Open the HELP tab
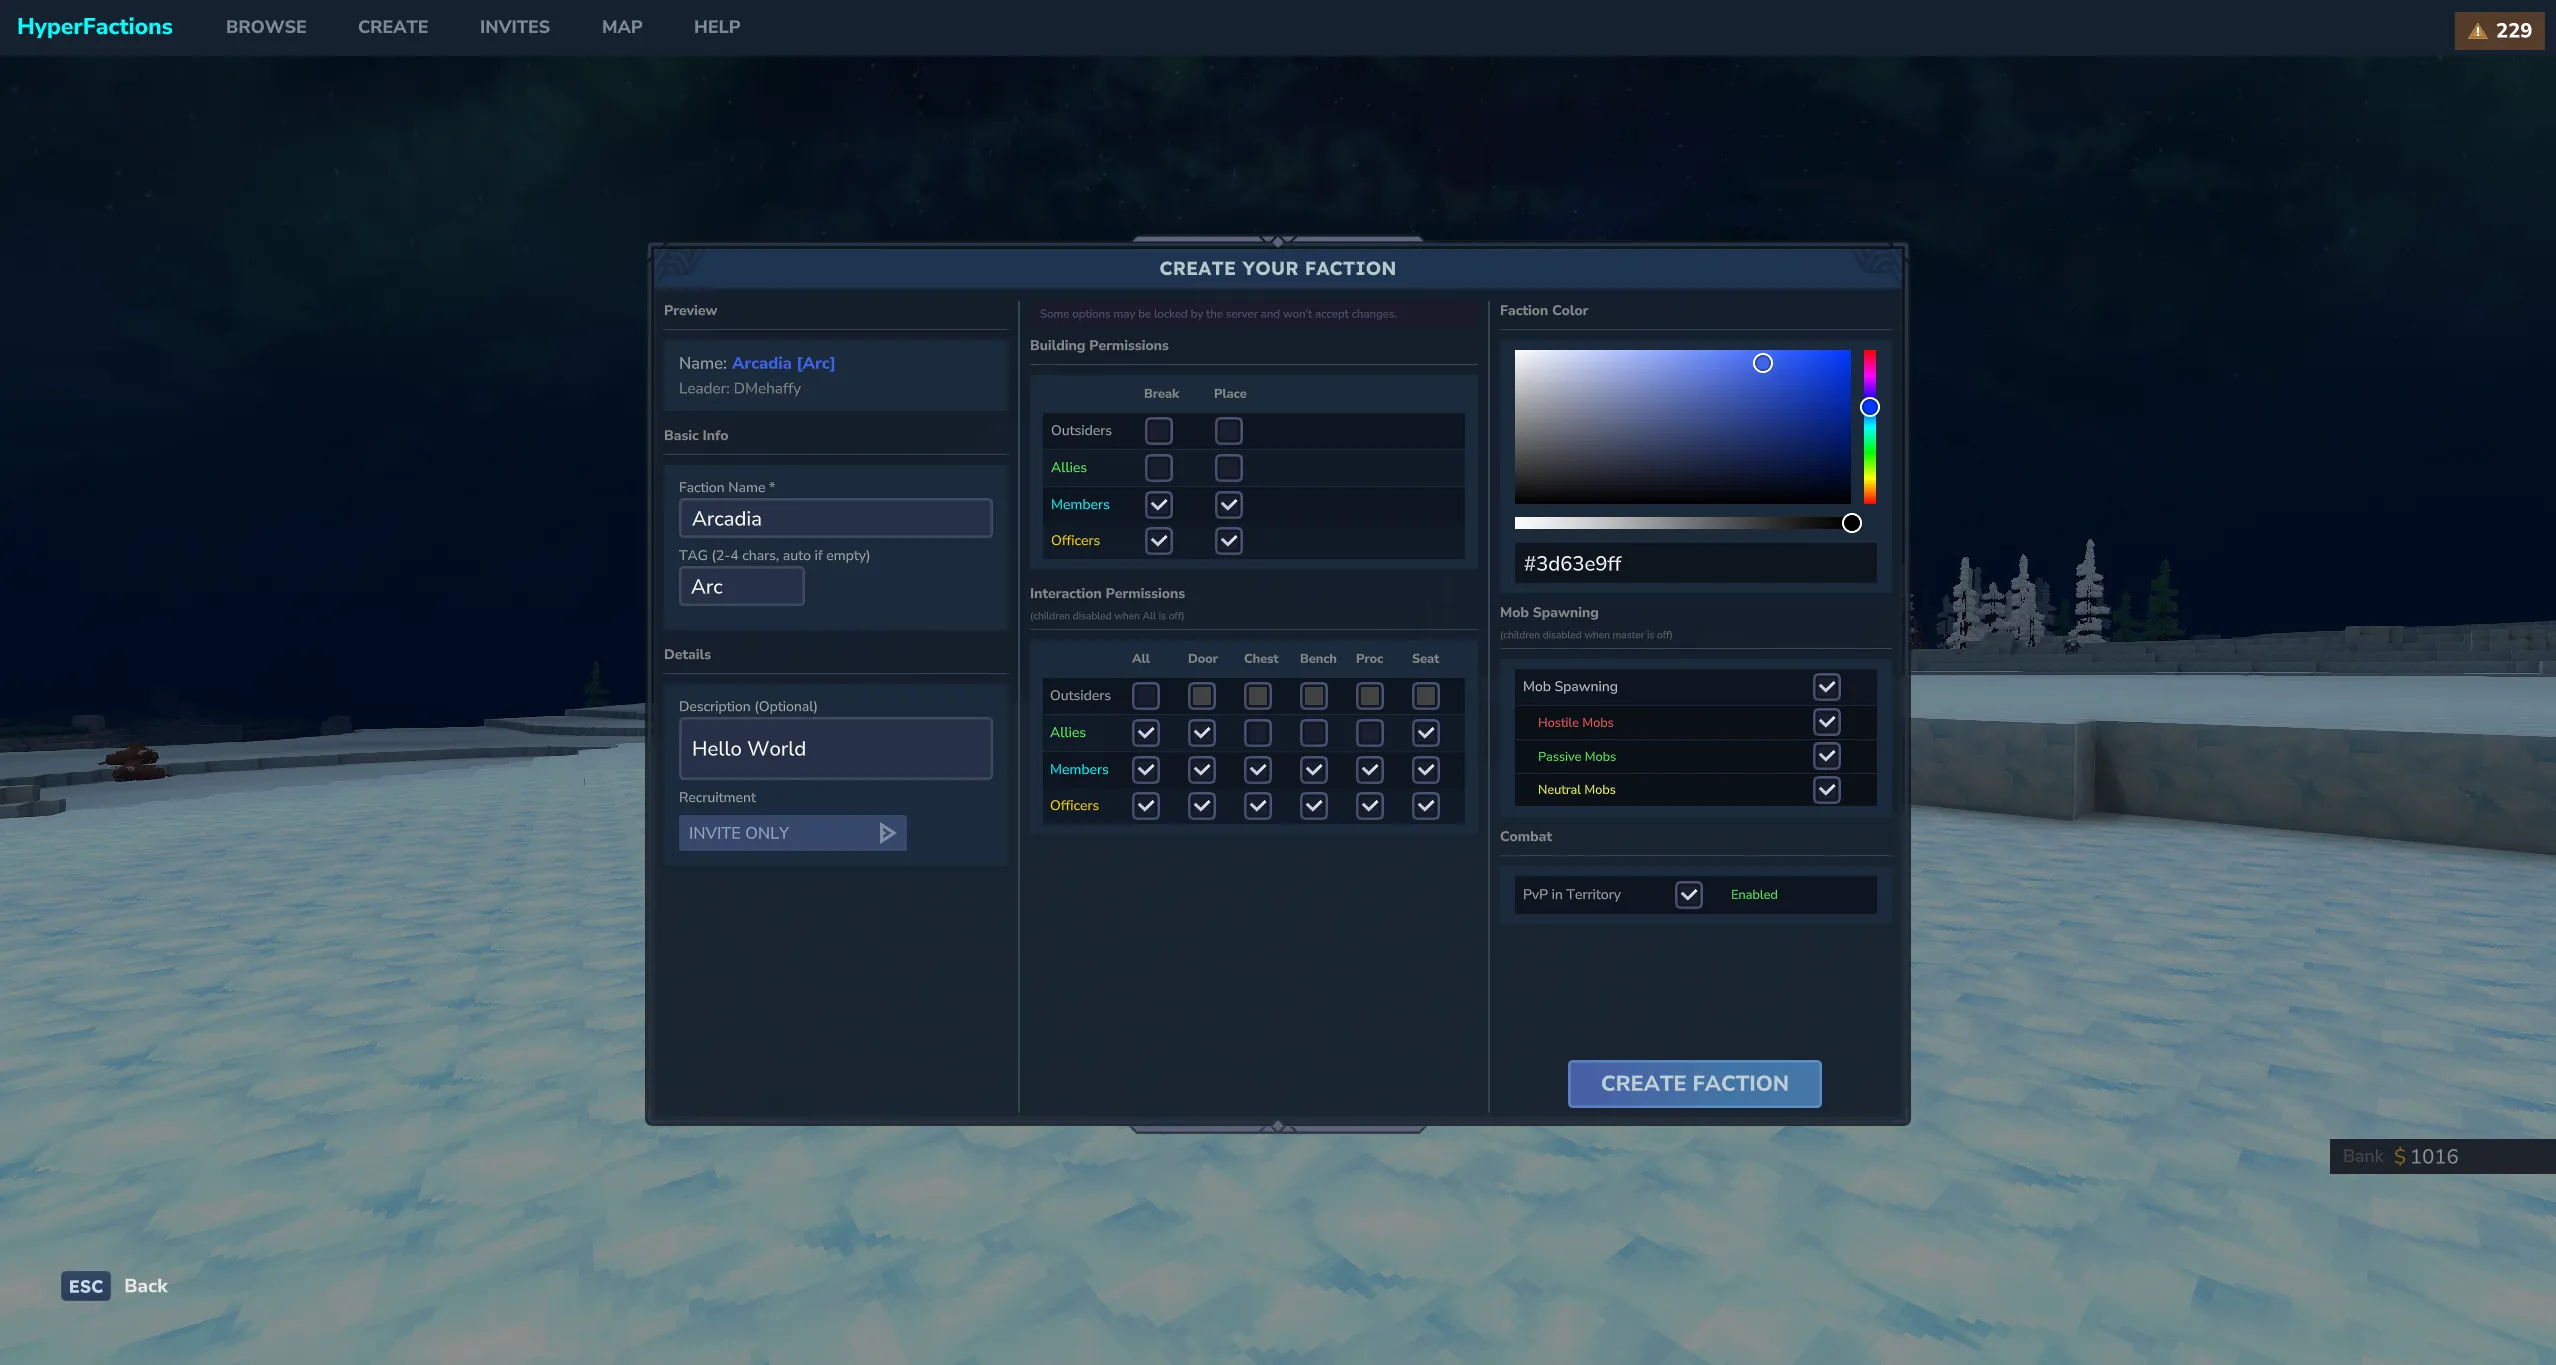The height and width of the screenshot is (1365, 2556). 716,27
